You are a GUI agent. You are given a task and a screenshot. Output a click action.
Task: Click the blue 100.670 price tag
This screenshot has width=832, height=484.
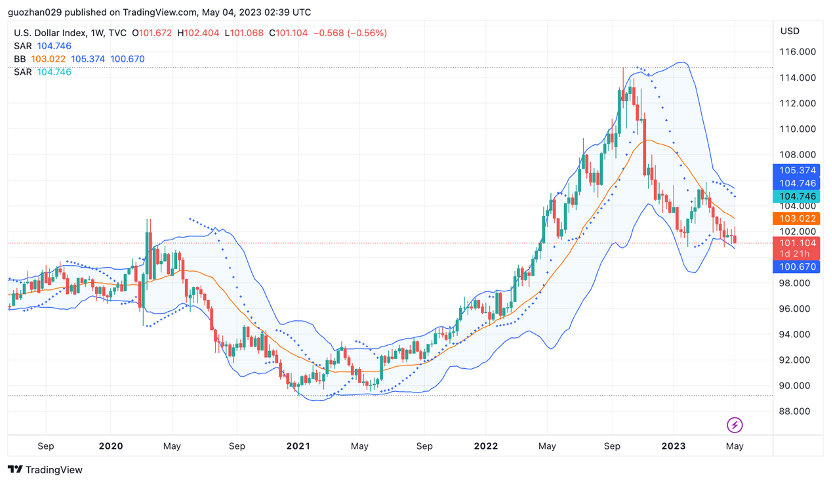pos(796,267)
